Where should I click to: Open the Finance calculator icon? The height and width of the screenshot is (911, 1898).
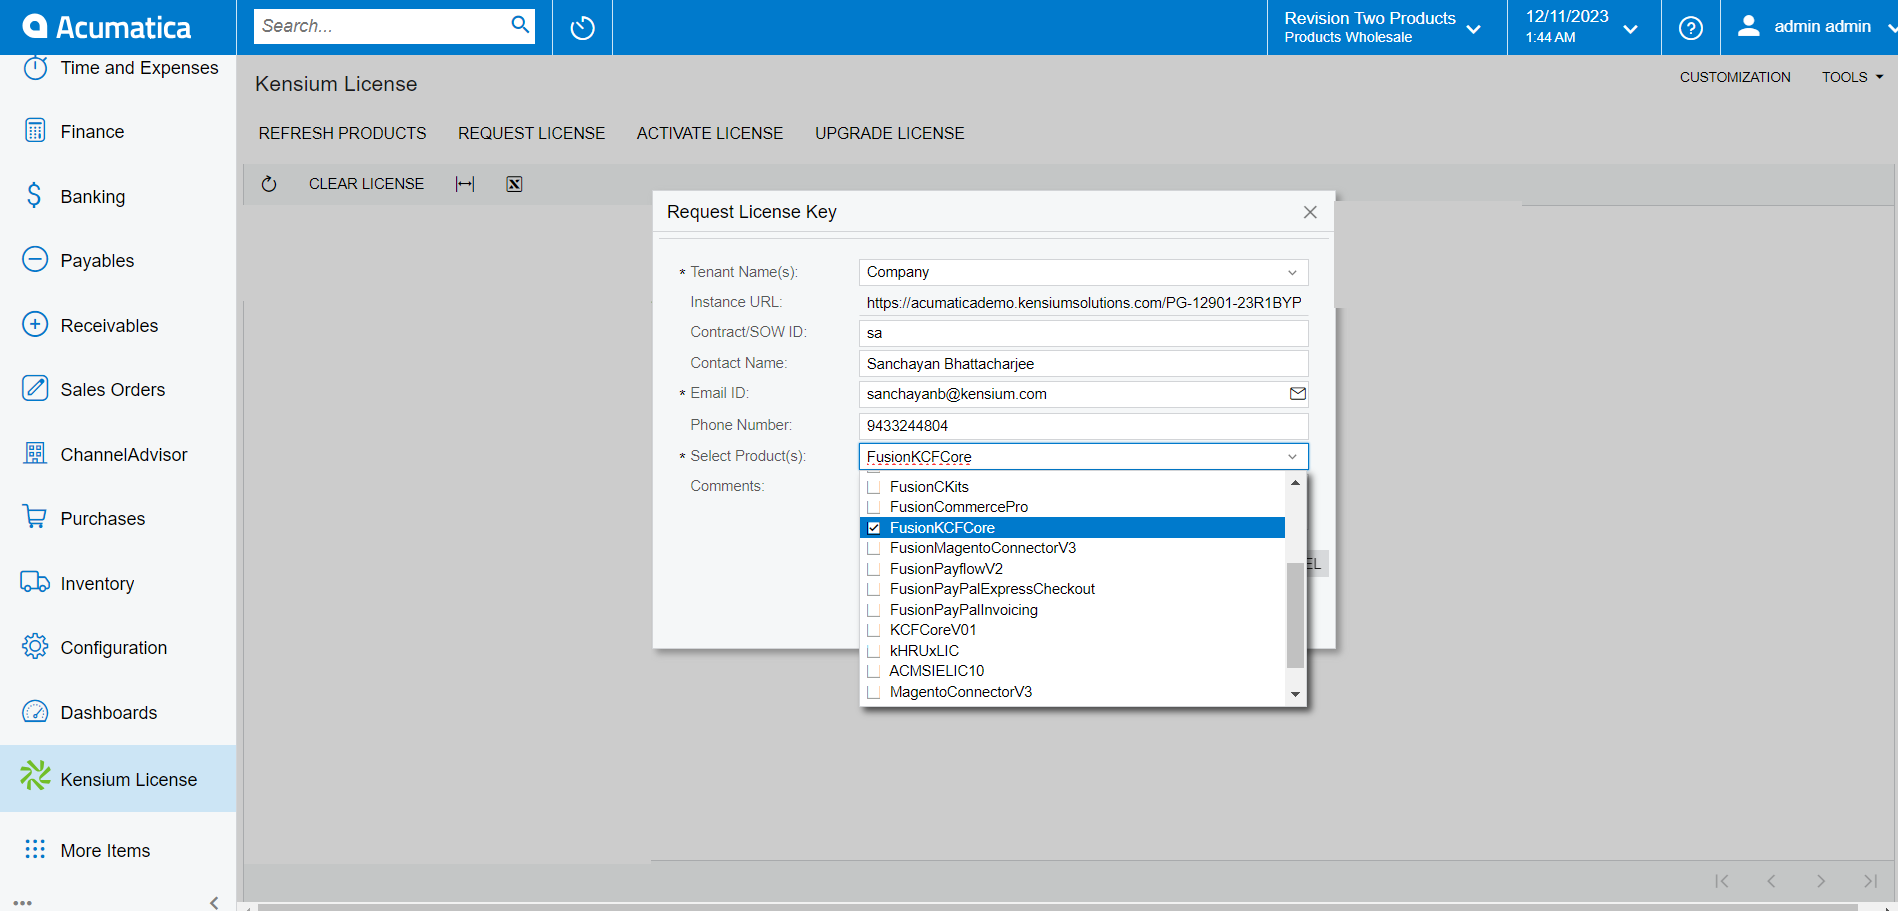coord(35,131)
